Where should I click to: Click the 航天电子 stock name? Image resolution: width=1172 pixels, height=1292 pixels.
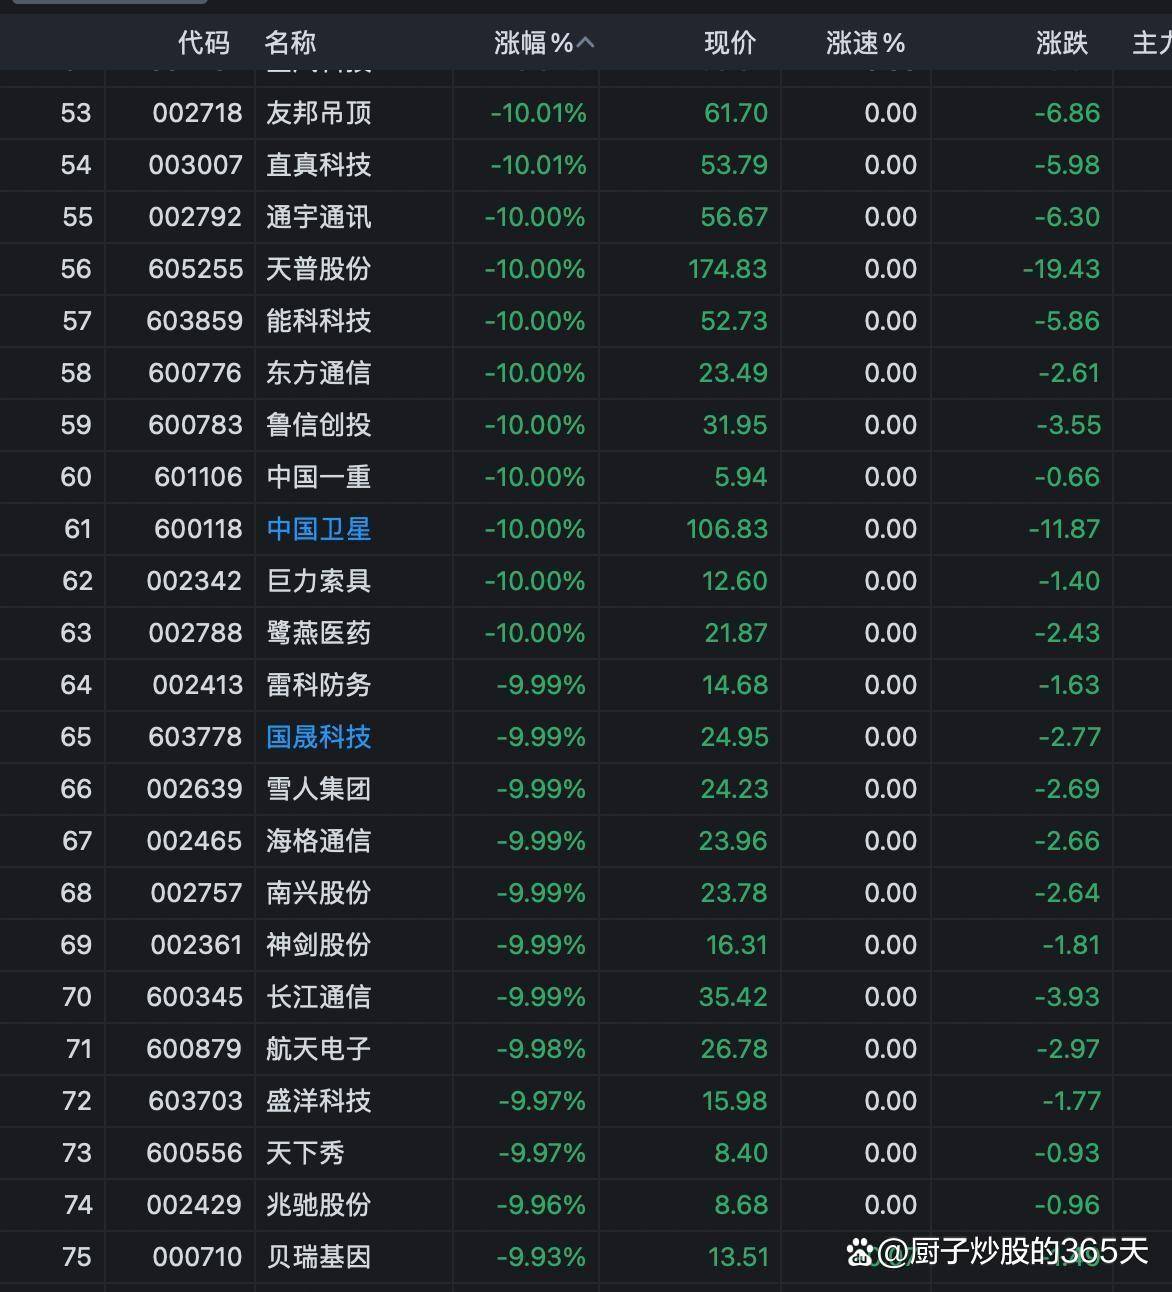pos(318,1049)
